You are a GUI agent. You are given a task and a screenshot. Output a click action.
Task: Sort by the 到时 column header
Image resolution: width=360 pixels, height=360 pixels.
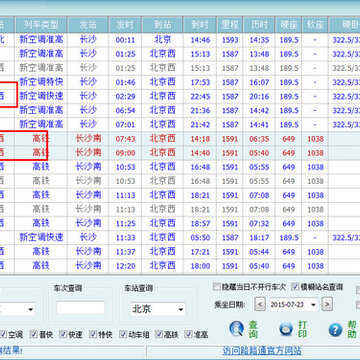200,24
